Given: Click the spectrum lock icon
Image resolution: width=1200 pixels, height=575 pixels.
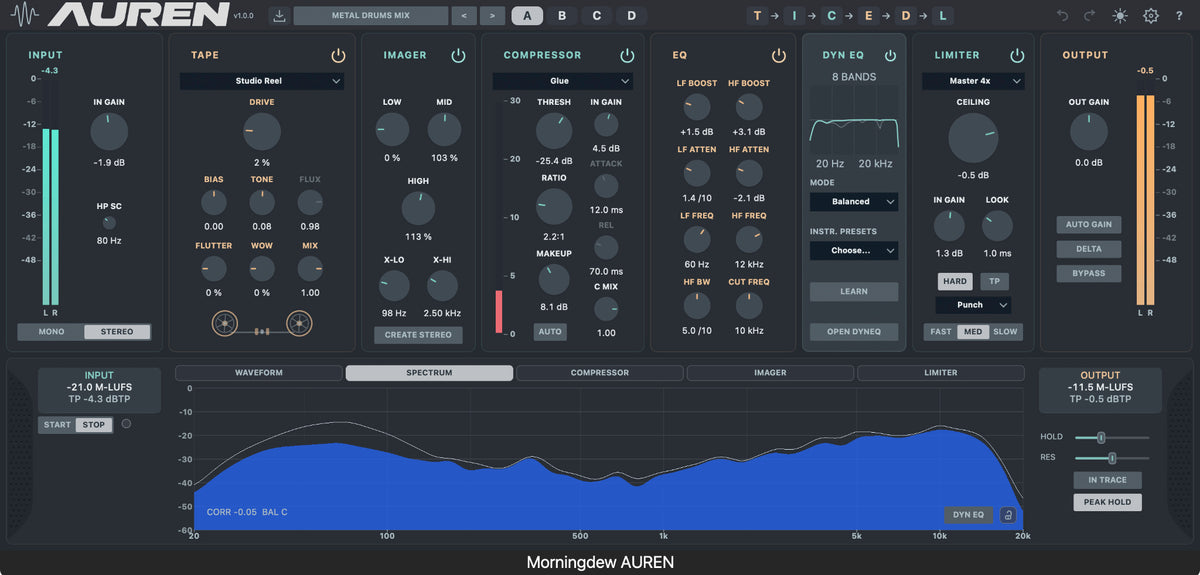Looking at the screenshot, I should [1008, 515].
